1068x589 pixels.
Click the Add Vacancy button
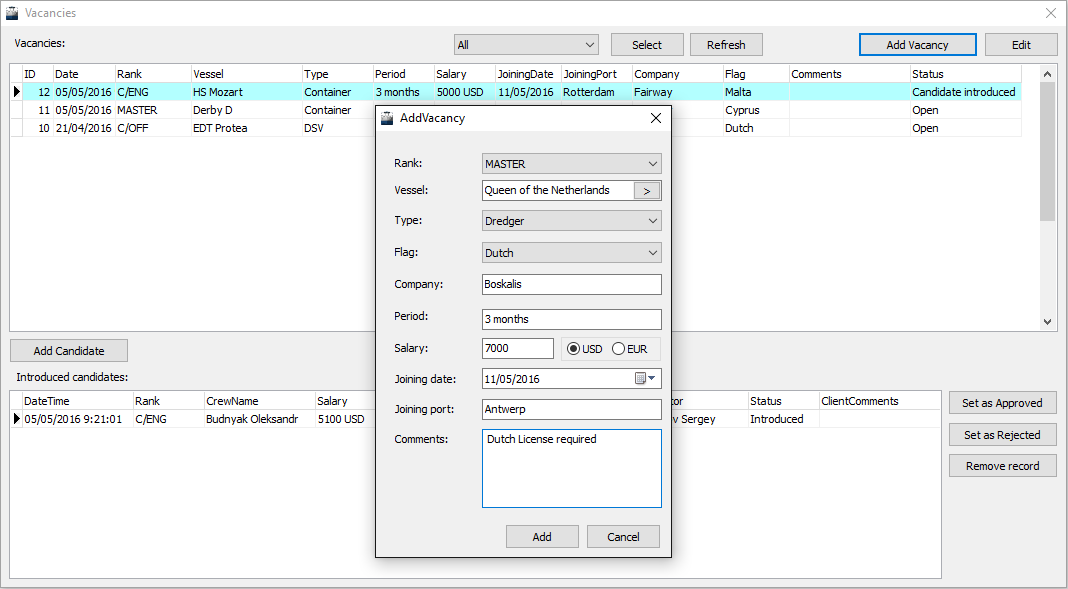coord(917,45)
